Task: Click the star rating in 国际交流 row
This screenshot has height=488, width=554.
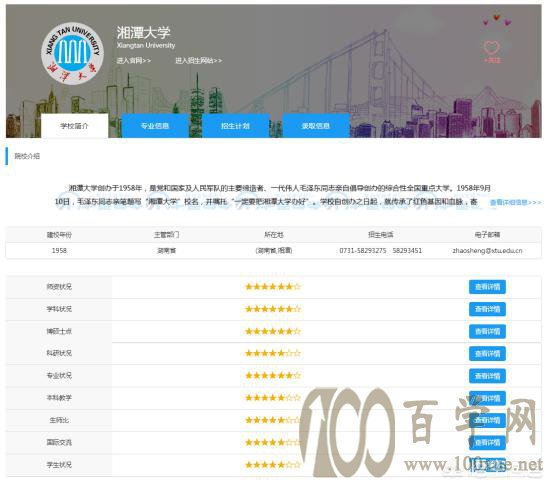Action: point(273,442)
